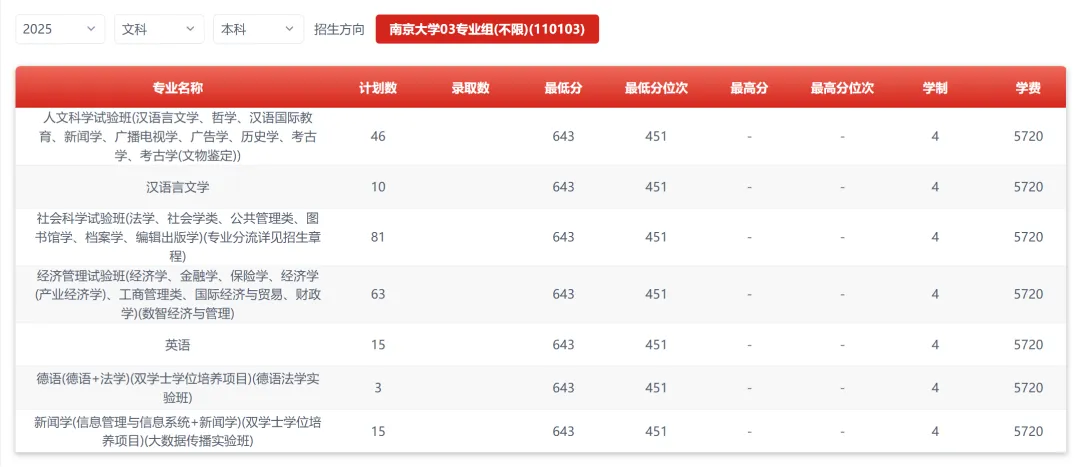Click duration 4 in the 汉语言文学 row
This screenshot has height=467, width=1080.
click(x=935, y=187)
